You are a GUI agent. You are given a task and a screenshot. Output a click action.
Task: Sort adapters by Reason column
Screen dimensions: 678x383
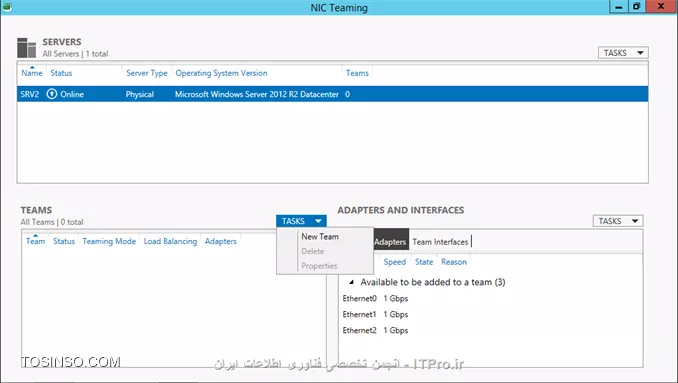coord(454,262)
